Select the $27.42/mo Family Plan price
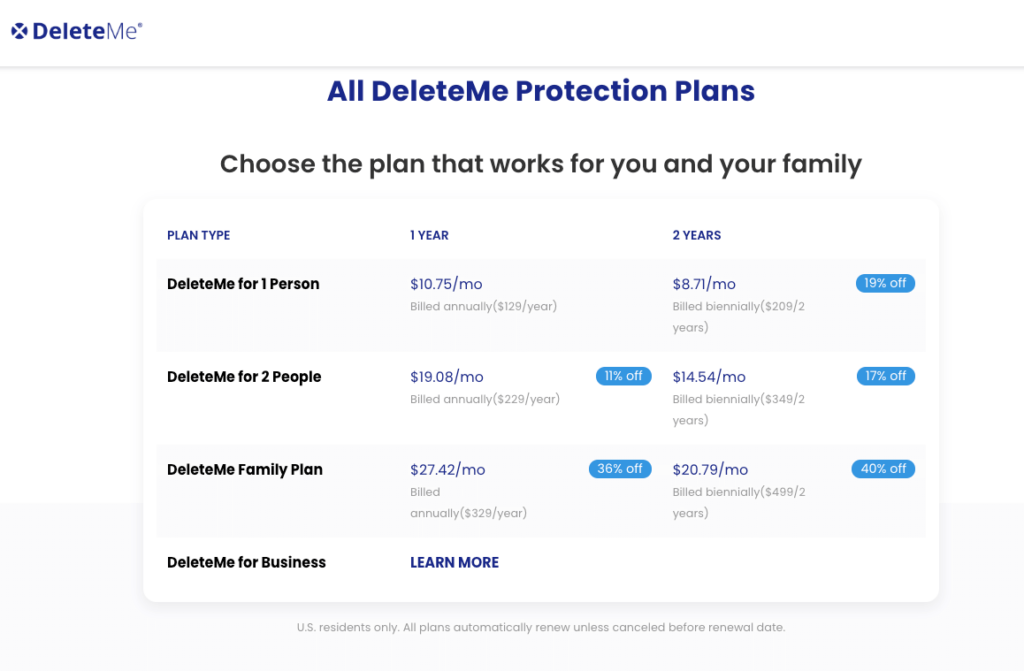The height and width of the screenshot is (671, 1024). tap(447, 470)
